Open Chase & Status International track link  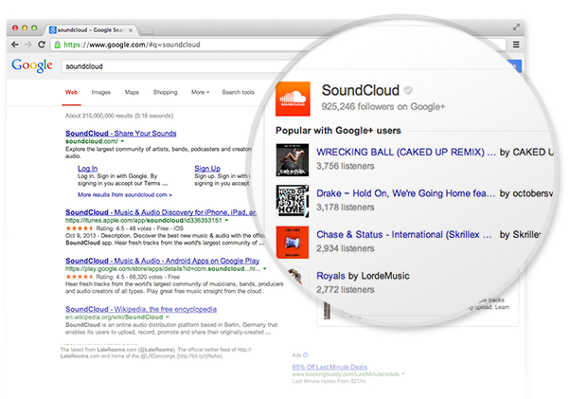pyautogui.click(x=404, y=235)
